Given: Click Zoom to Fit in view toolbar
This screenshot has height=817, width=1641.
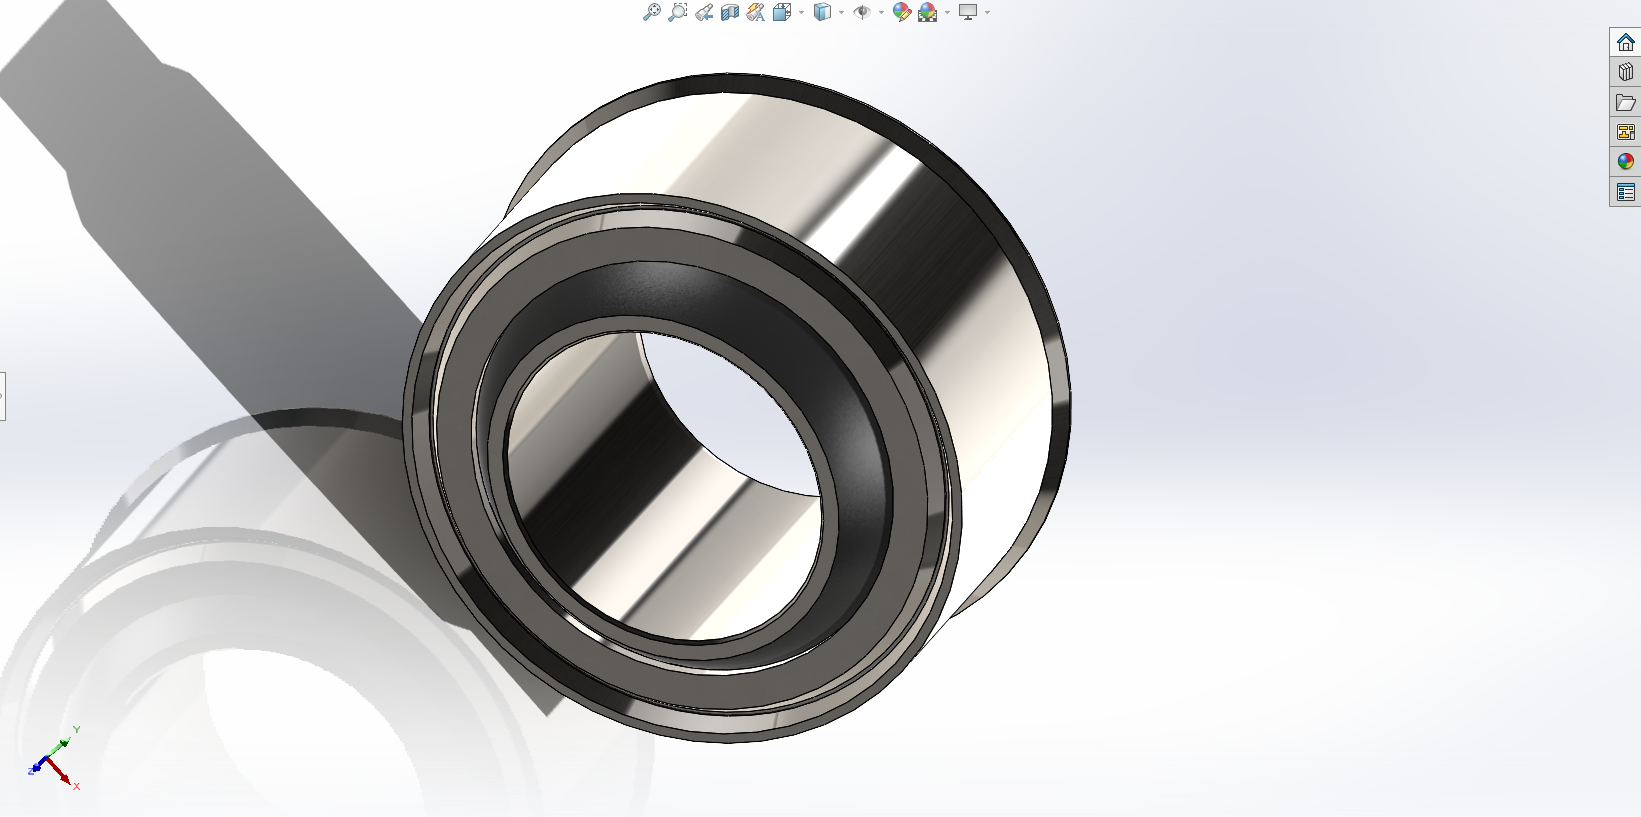Looking at the screenshot, I should click(x=651, y=12).
